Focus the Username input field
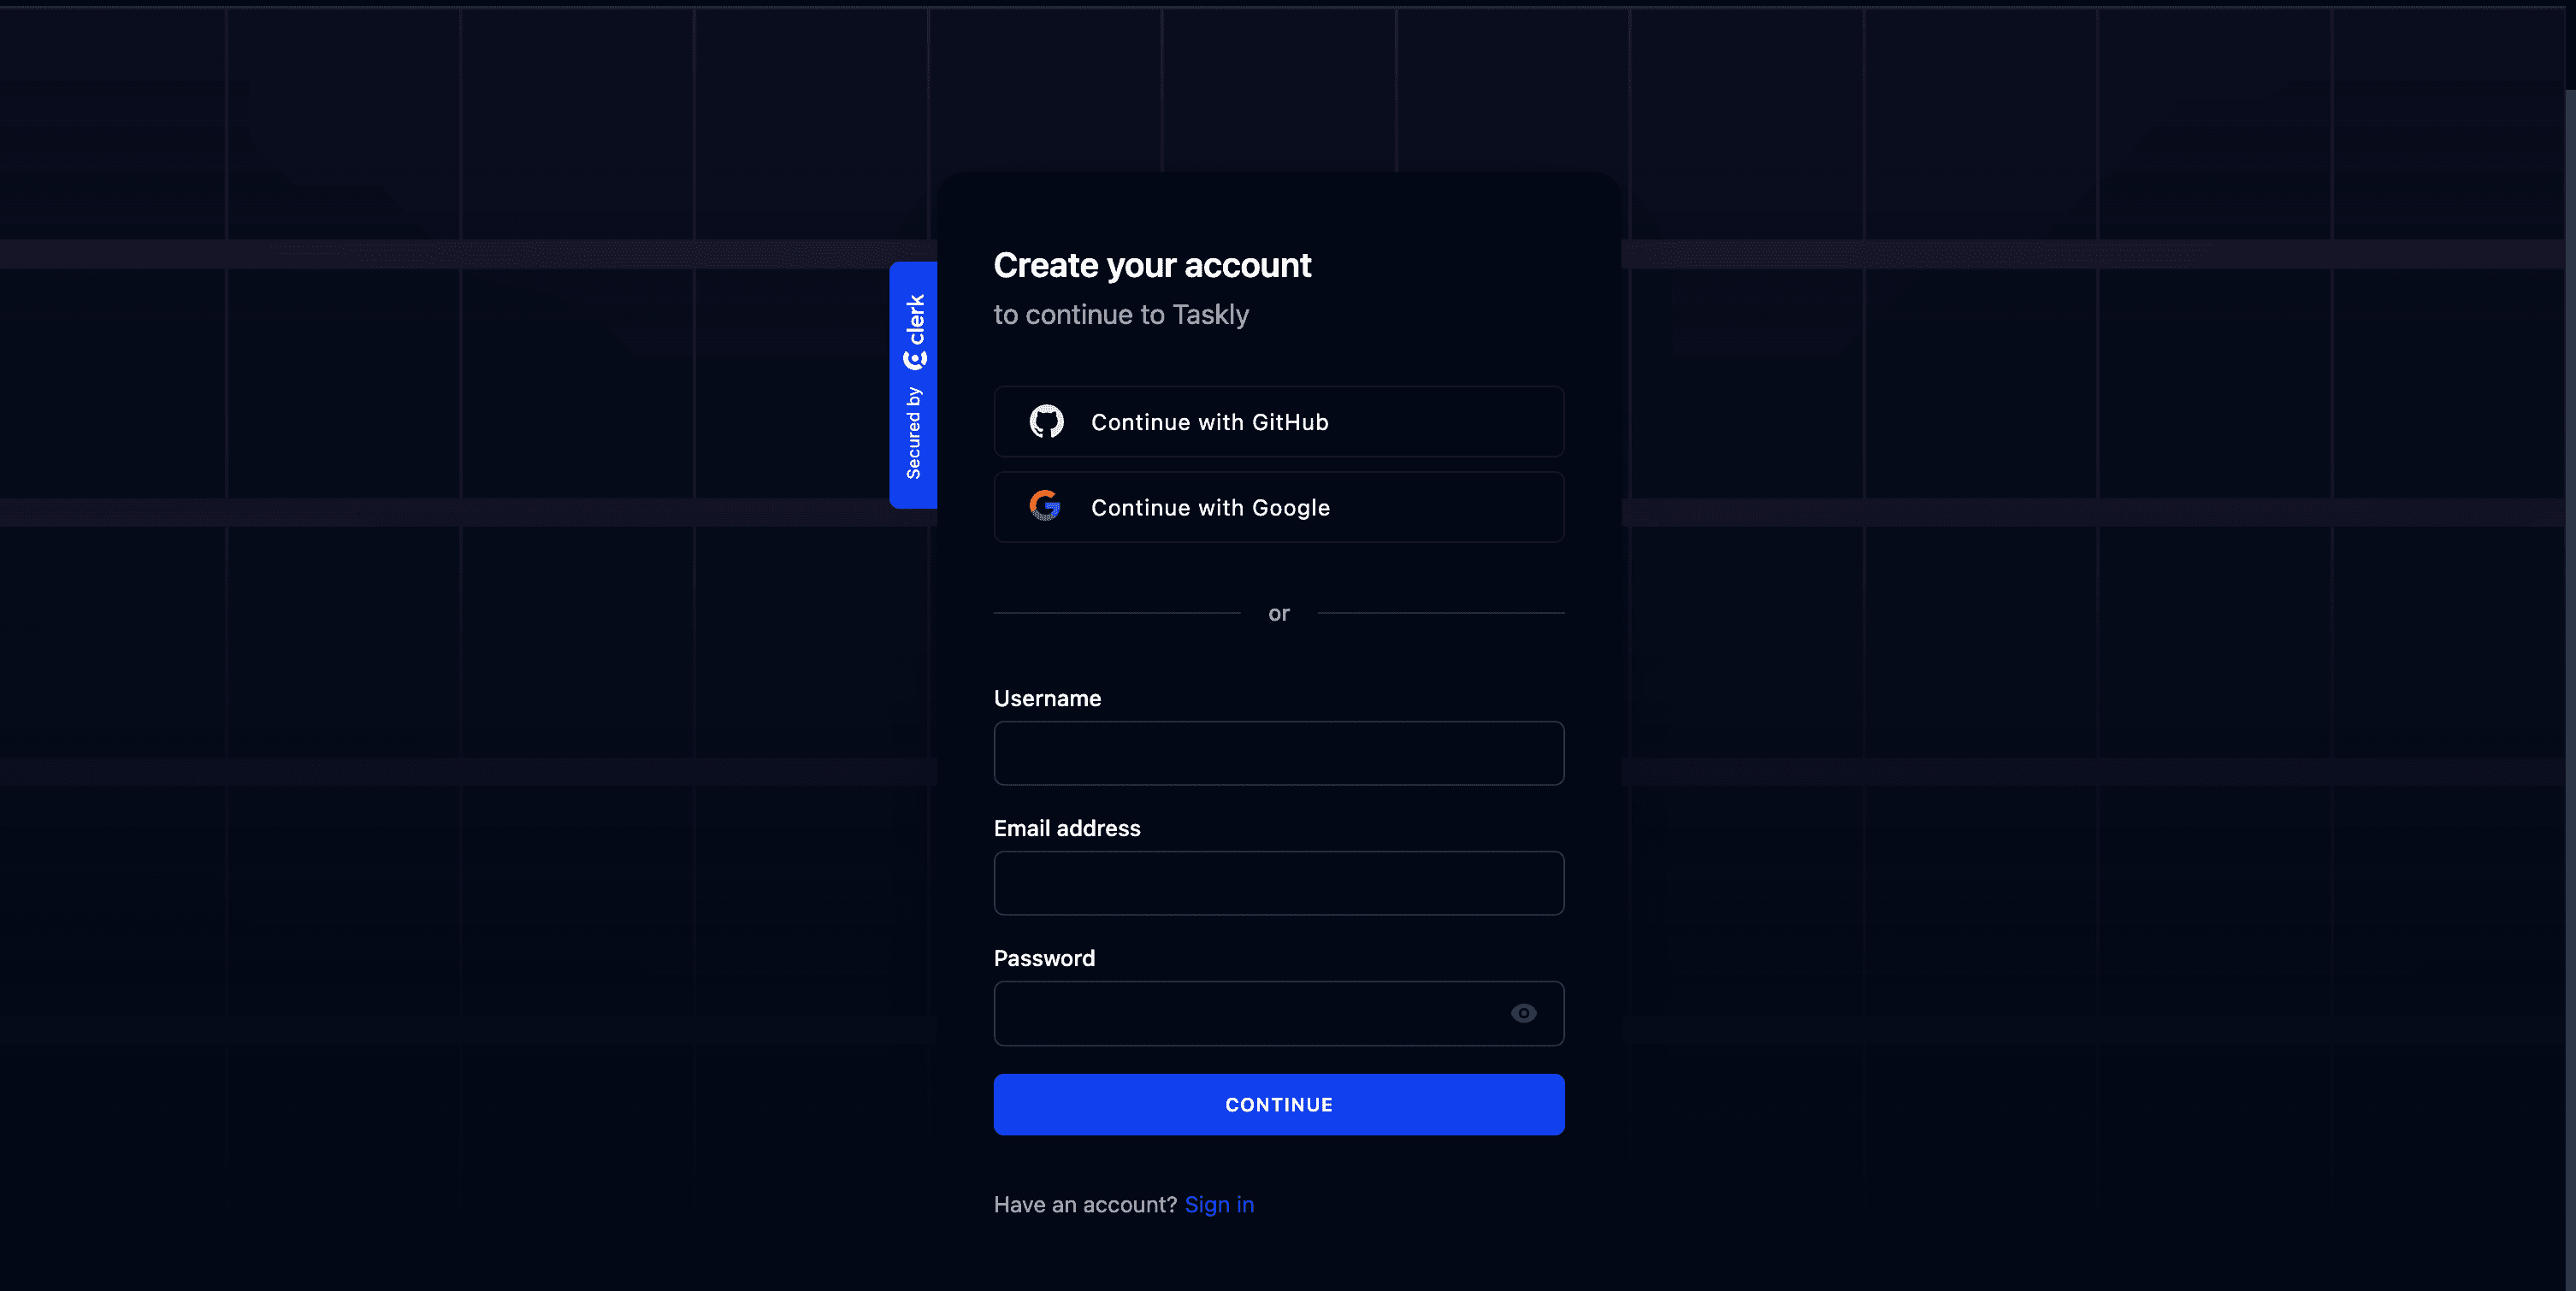2576x1291 pixels. [1279, 753]
